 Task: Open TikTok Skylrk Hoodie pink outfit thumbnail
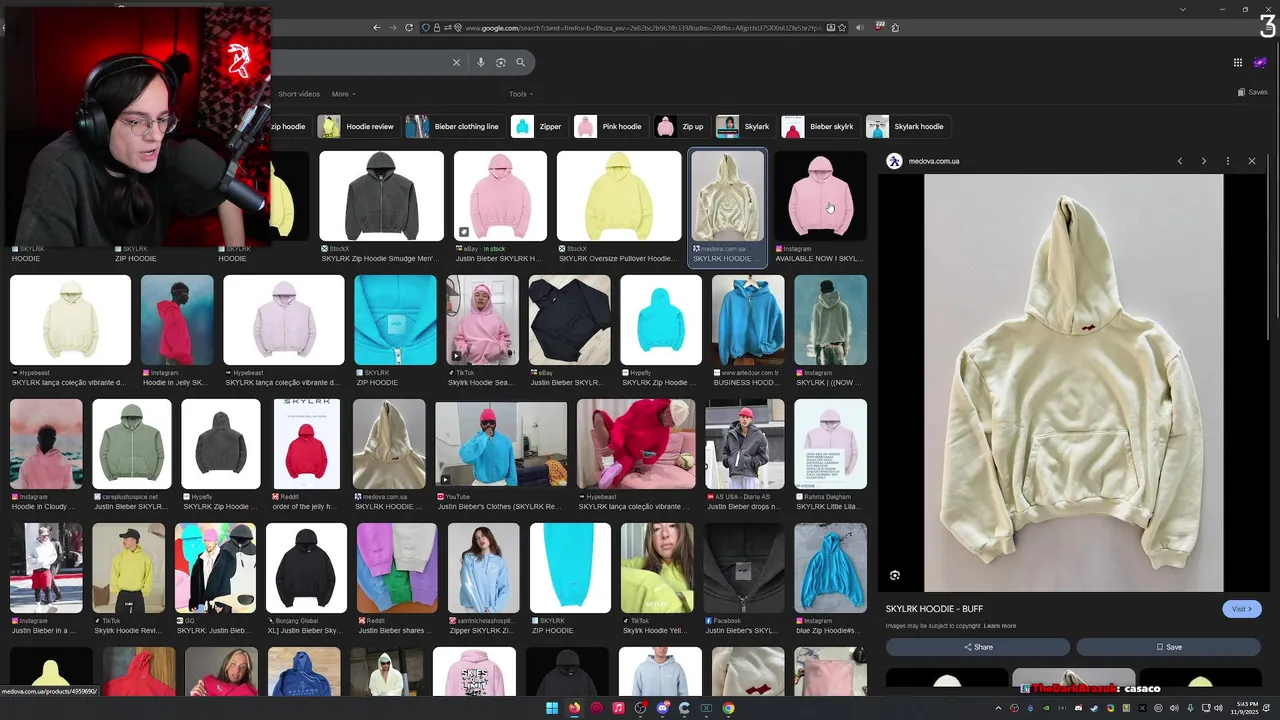482,320
